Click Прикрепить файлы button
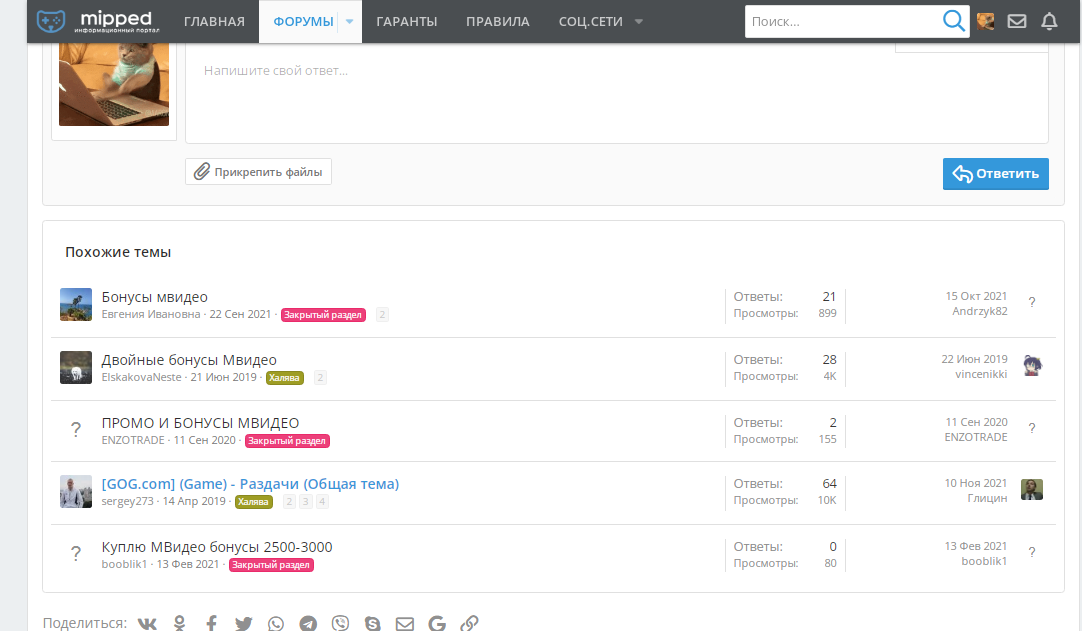The height and width of the screenshot is (631, 1082). (258, 172)
